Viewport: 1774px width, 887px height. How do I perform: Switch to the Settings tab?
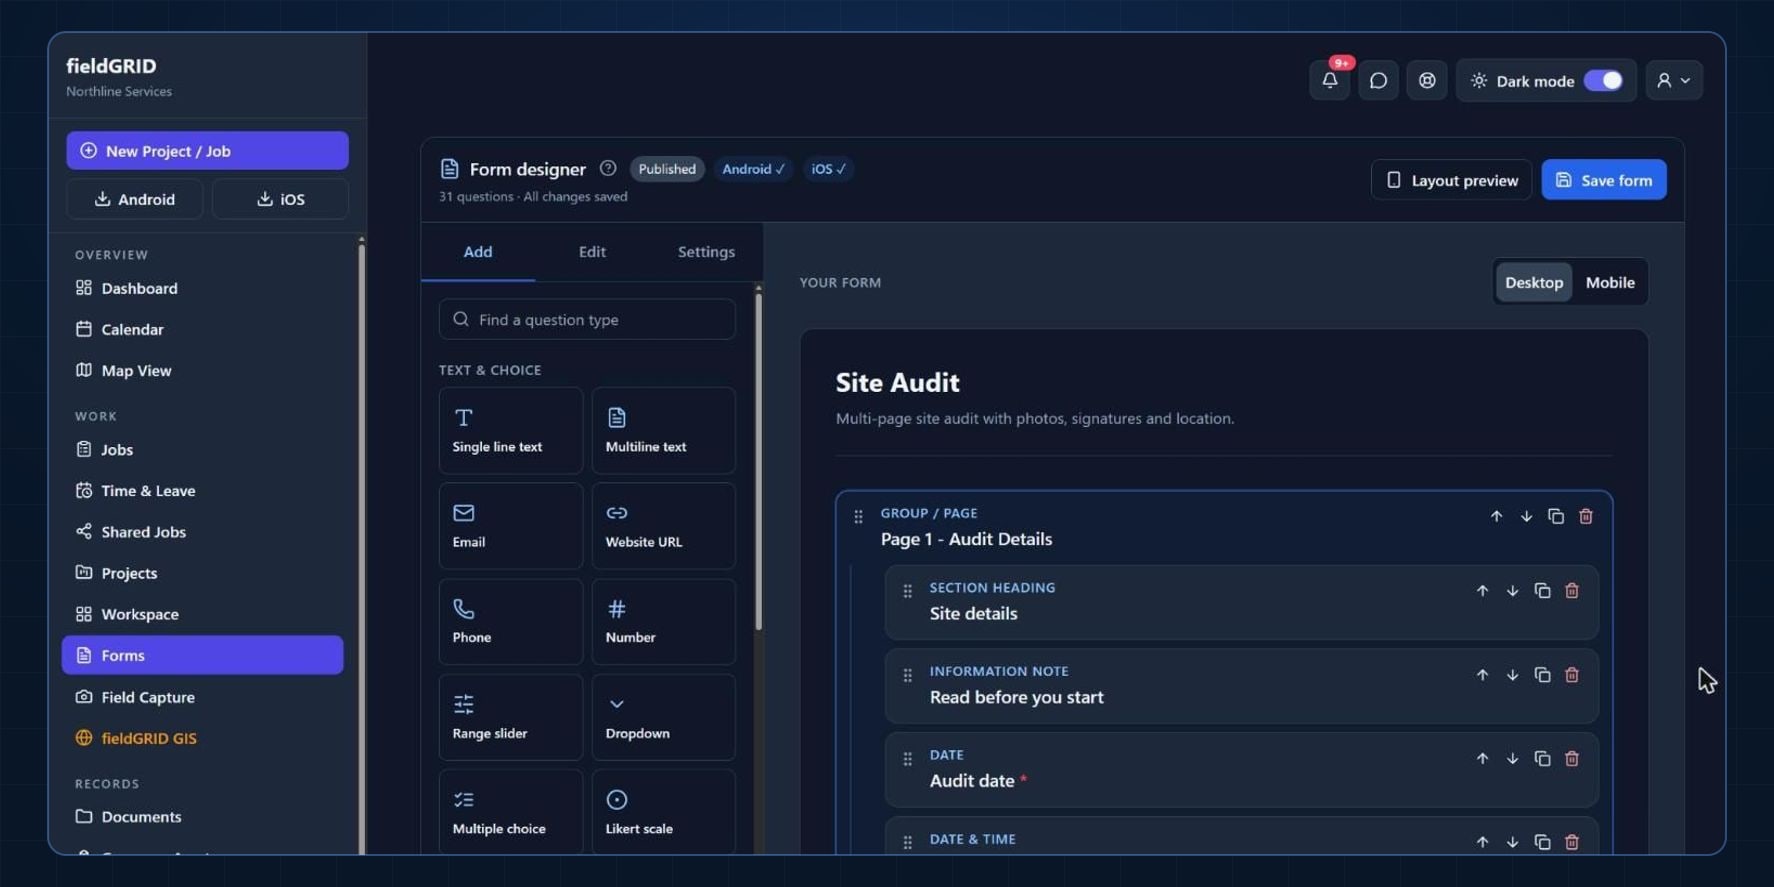[x=706, y=252]
